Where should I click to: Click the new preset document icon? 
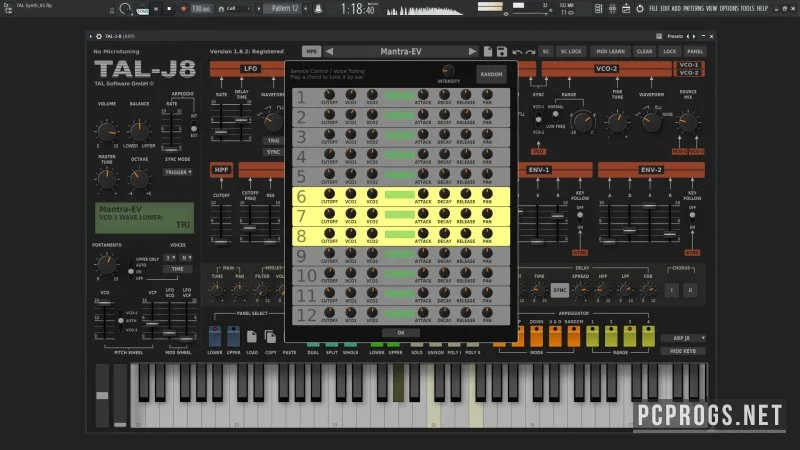coord(488,52)
